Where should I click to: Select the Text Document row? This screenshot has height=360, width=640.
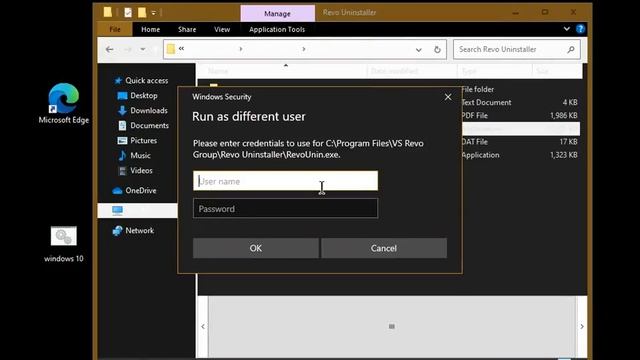point(520,102)
